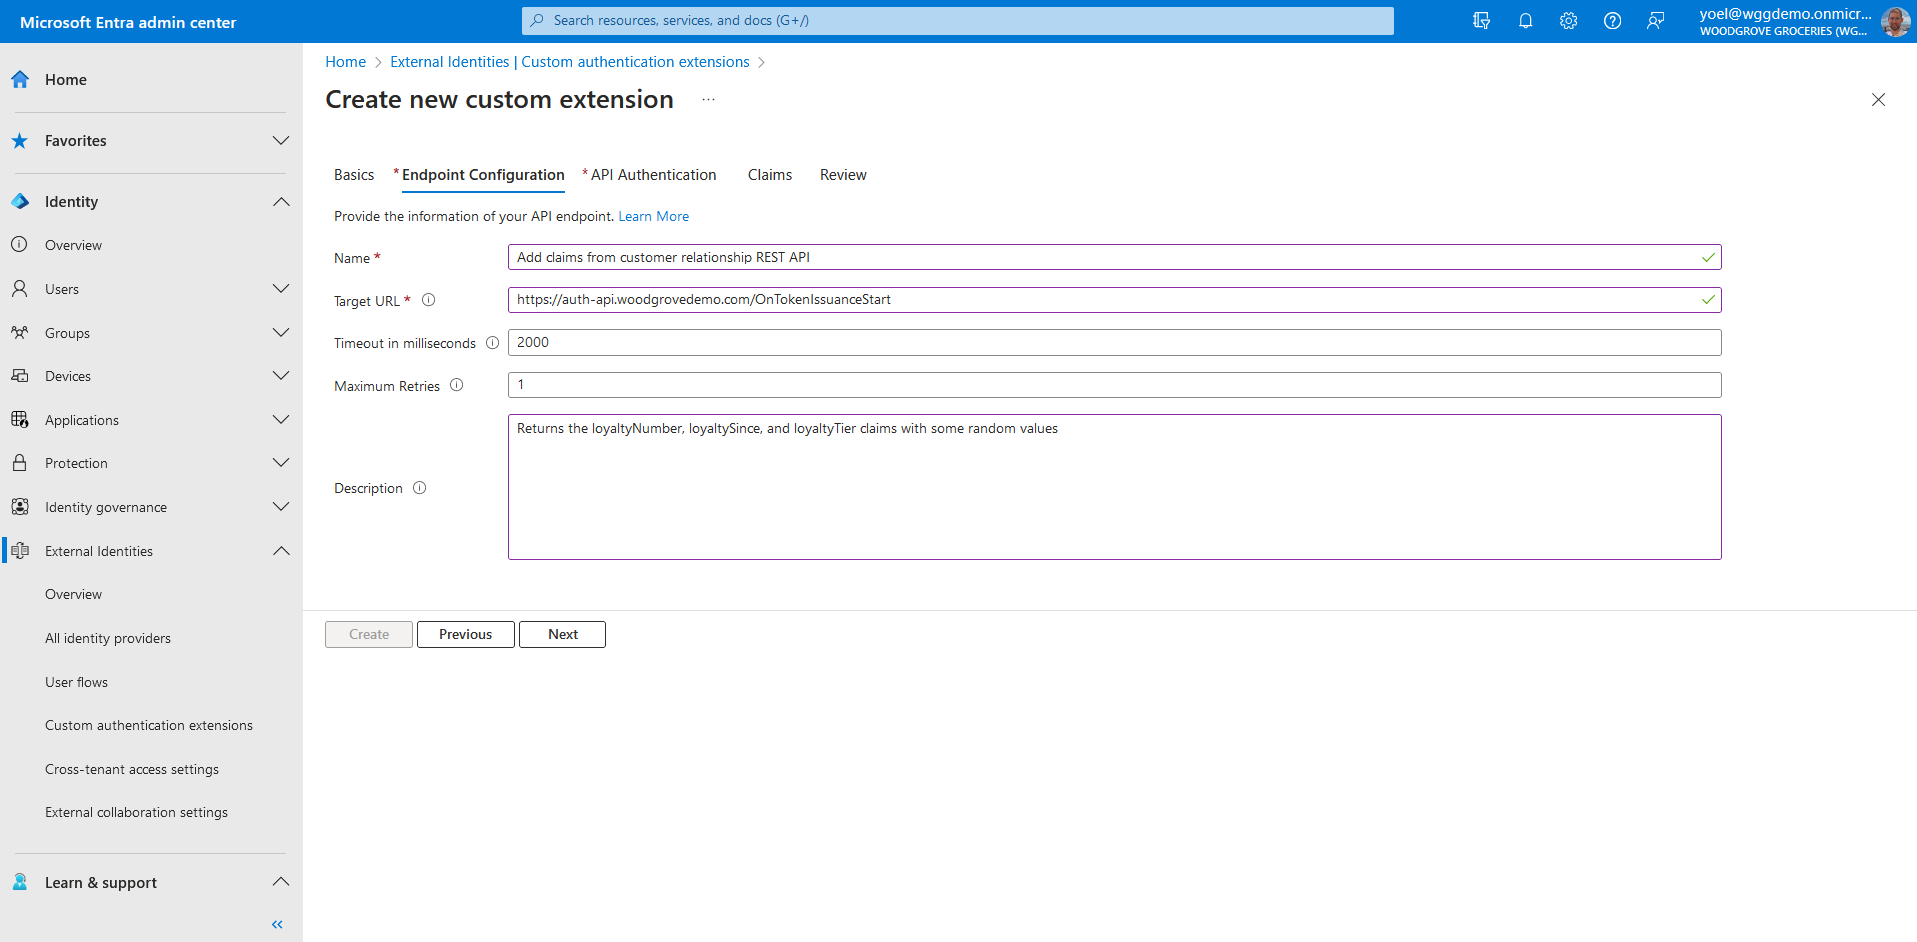The width and height of the screenshot is (1917, 942).
Task: Click the Maximum Retries info icon
Action: click(x=456, y=385)
